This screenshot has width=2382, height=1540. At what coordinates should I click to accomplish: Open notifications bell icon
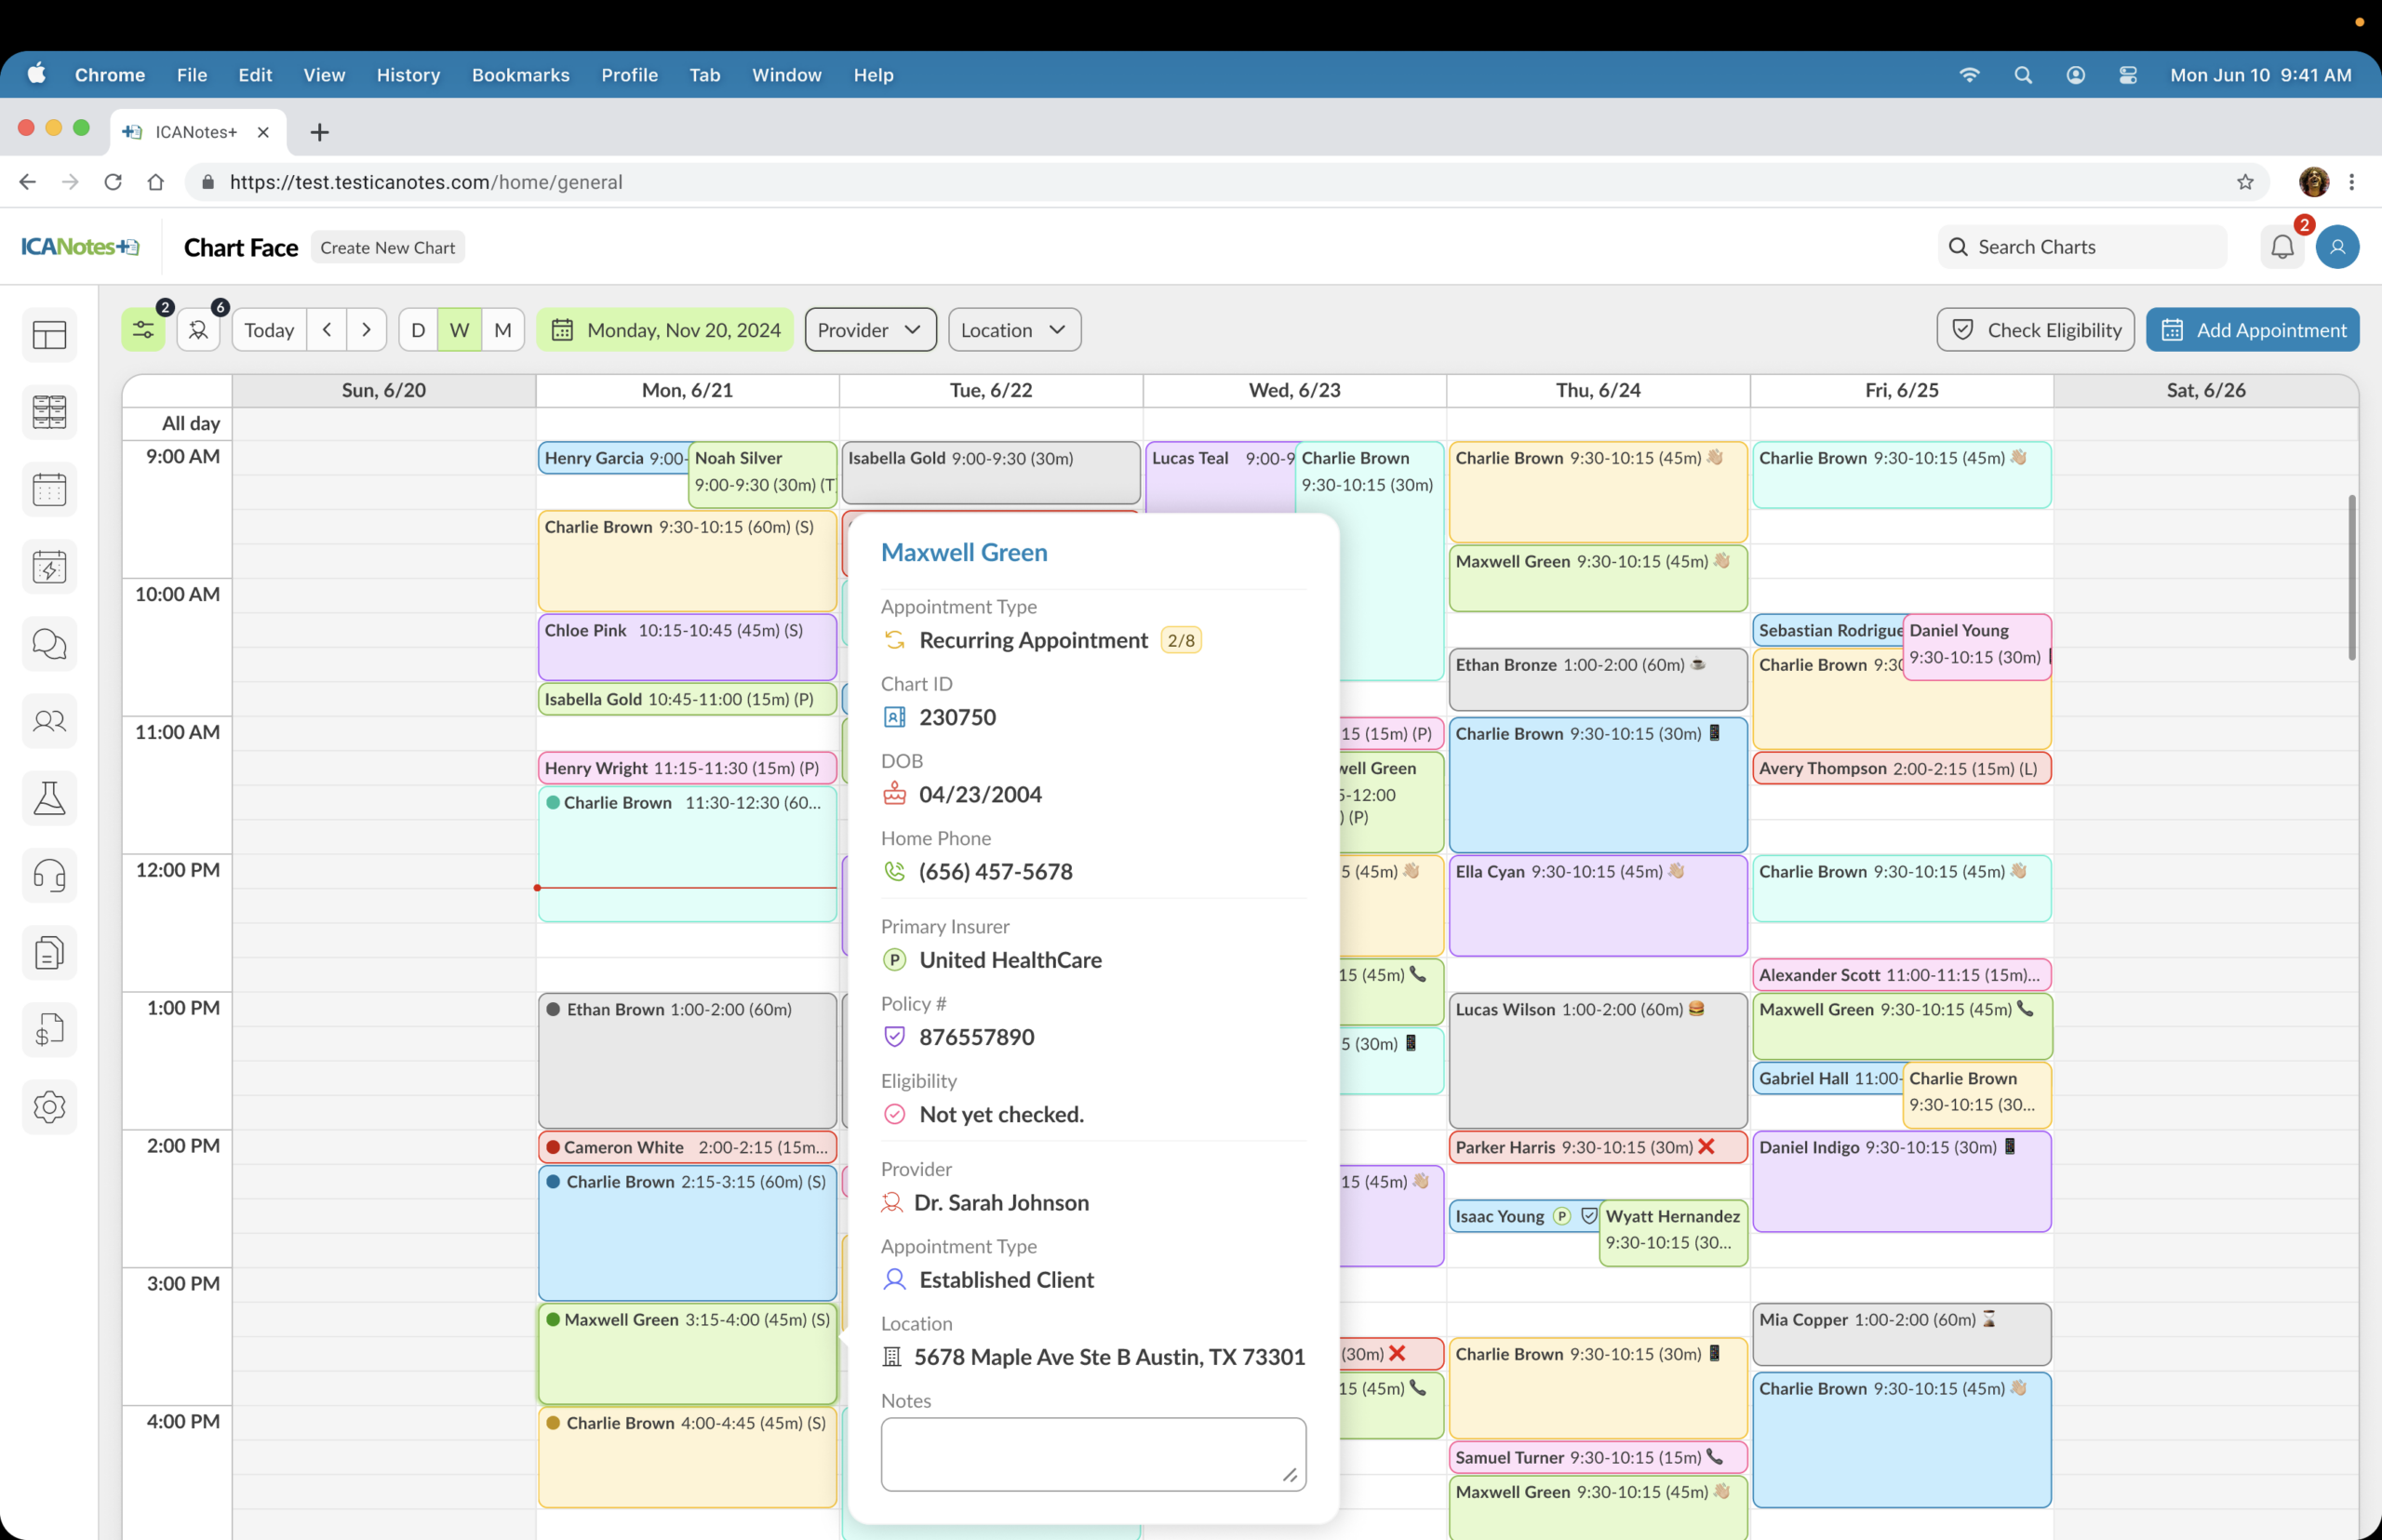pos(2281,247)
